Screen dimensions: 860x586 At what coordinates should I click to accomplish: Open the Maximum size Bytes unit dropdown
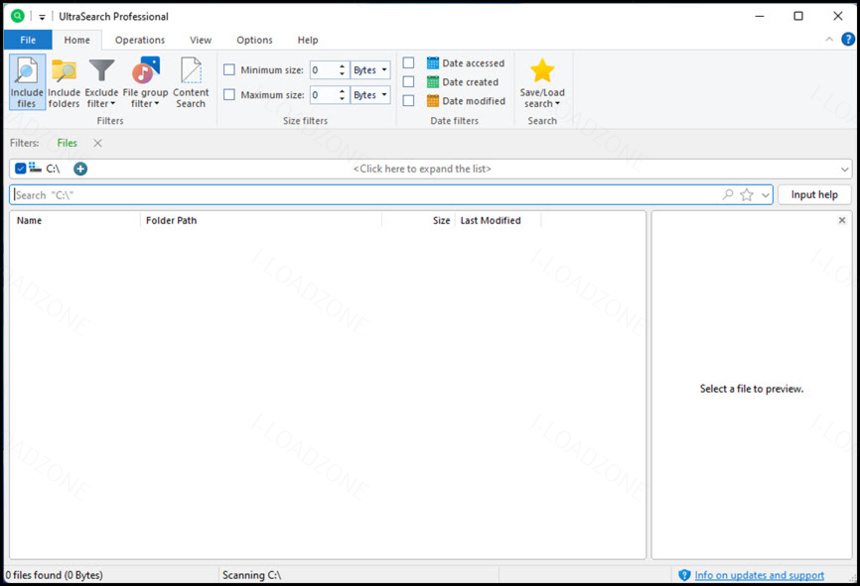[x=370, y=94]
